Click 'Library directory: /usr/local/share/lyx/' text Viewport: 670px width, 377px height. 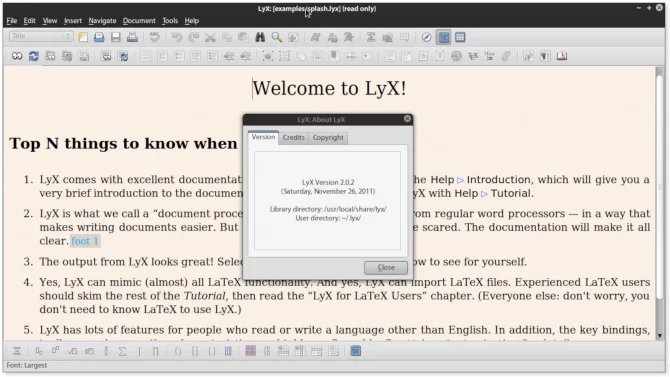point(328,209)
